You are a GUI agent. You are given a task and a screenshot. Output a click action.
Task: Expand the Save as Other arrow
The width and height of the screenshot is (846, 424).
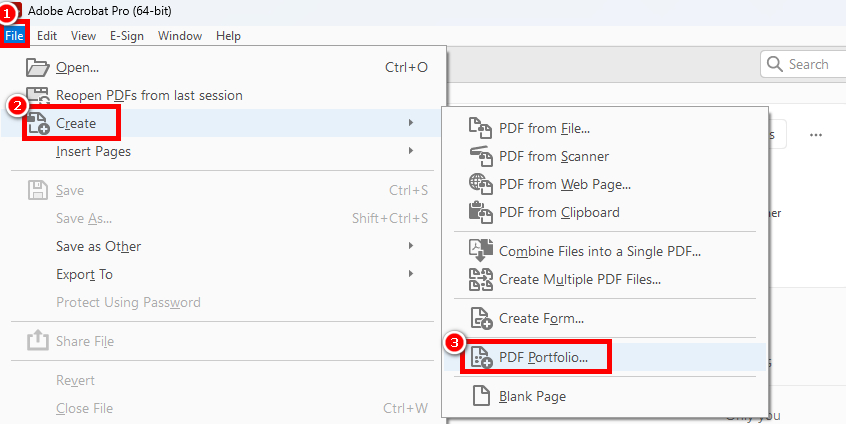(411, 246)
